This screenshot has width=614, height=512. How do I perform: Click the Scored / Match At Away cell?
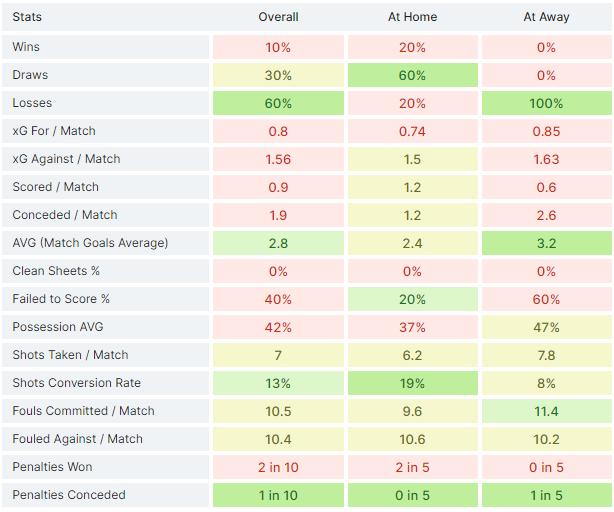(546, 187)
